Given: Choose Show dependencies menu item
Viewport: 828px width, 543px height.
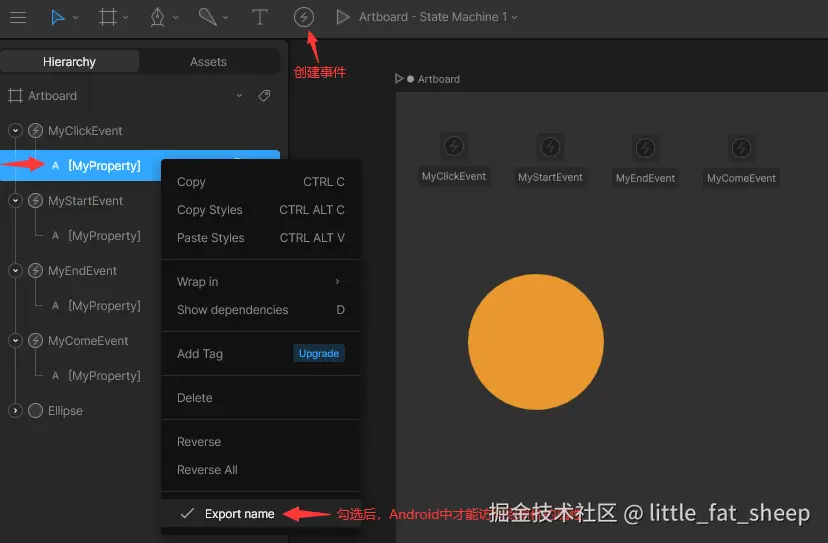Looking at the screenshot, I should [261, 310].
